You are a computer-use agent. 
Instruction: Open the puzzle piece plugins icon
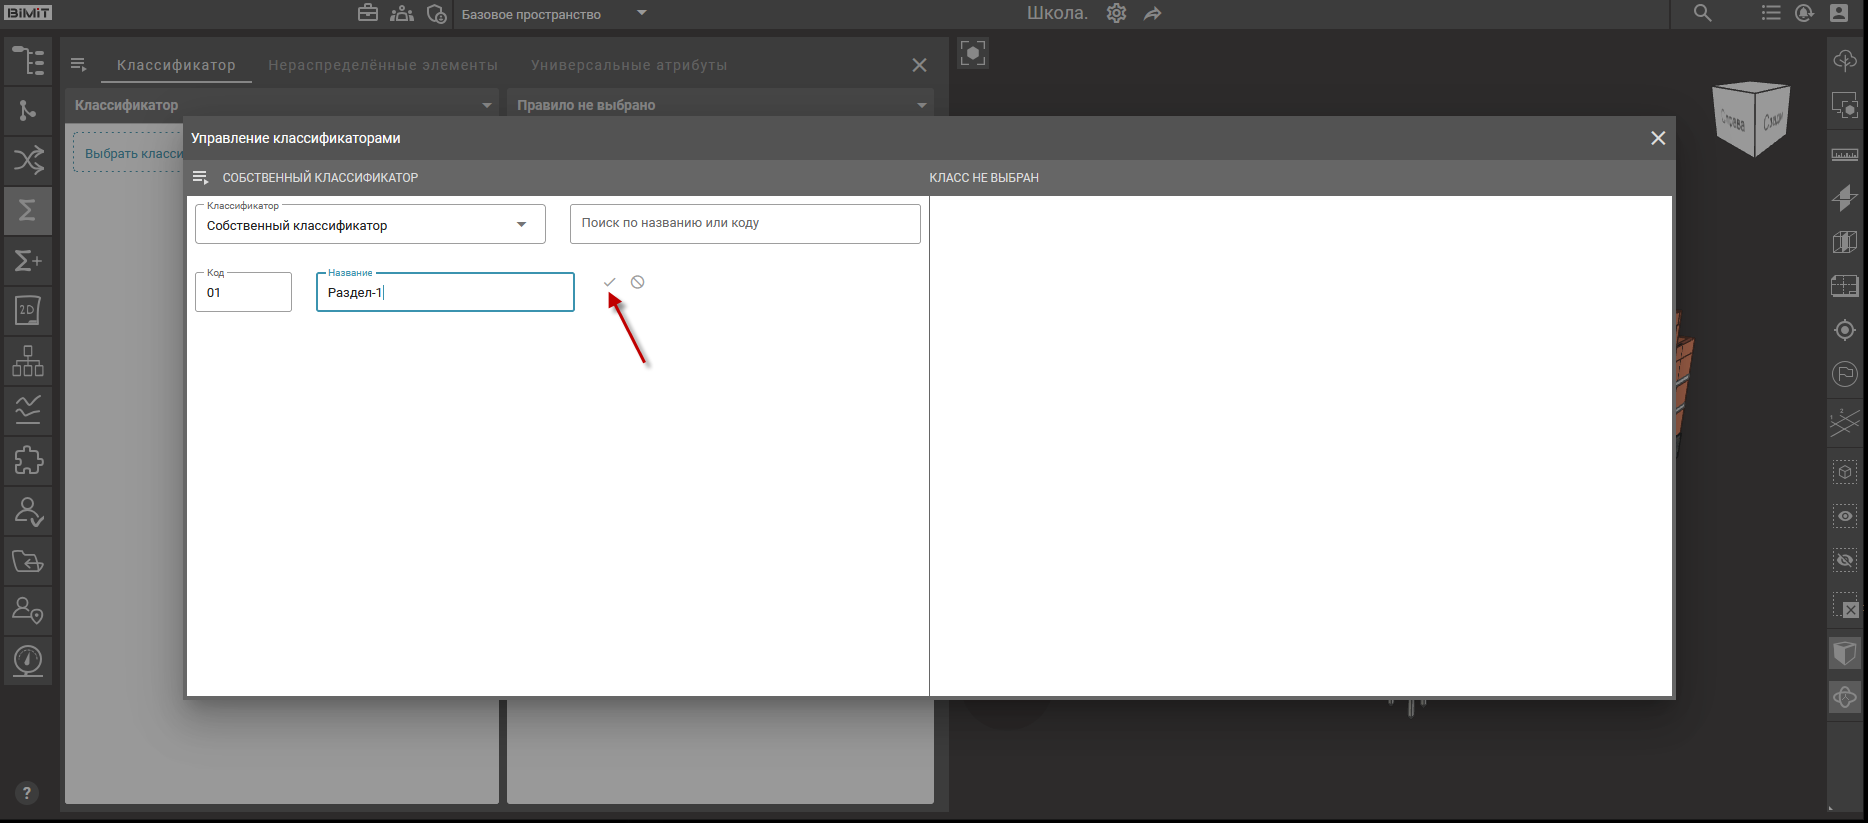[x=28, y=461]
